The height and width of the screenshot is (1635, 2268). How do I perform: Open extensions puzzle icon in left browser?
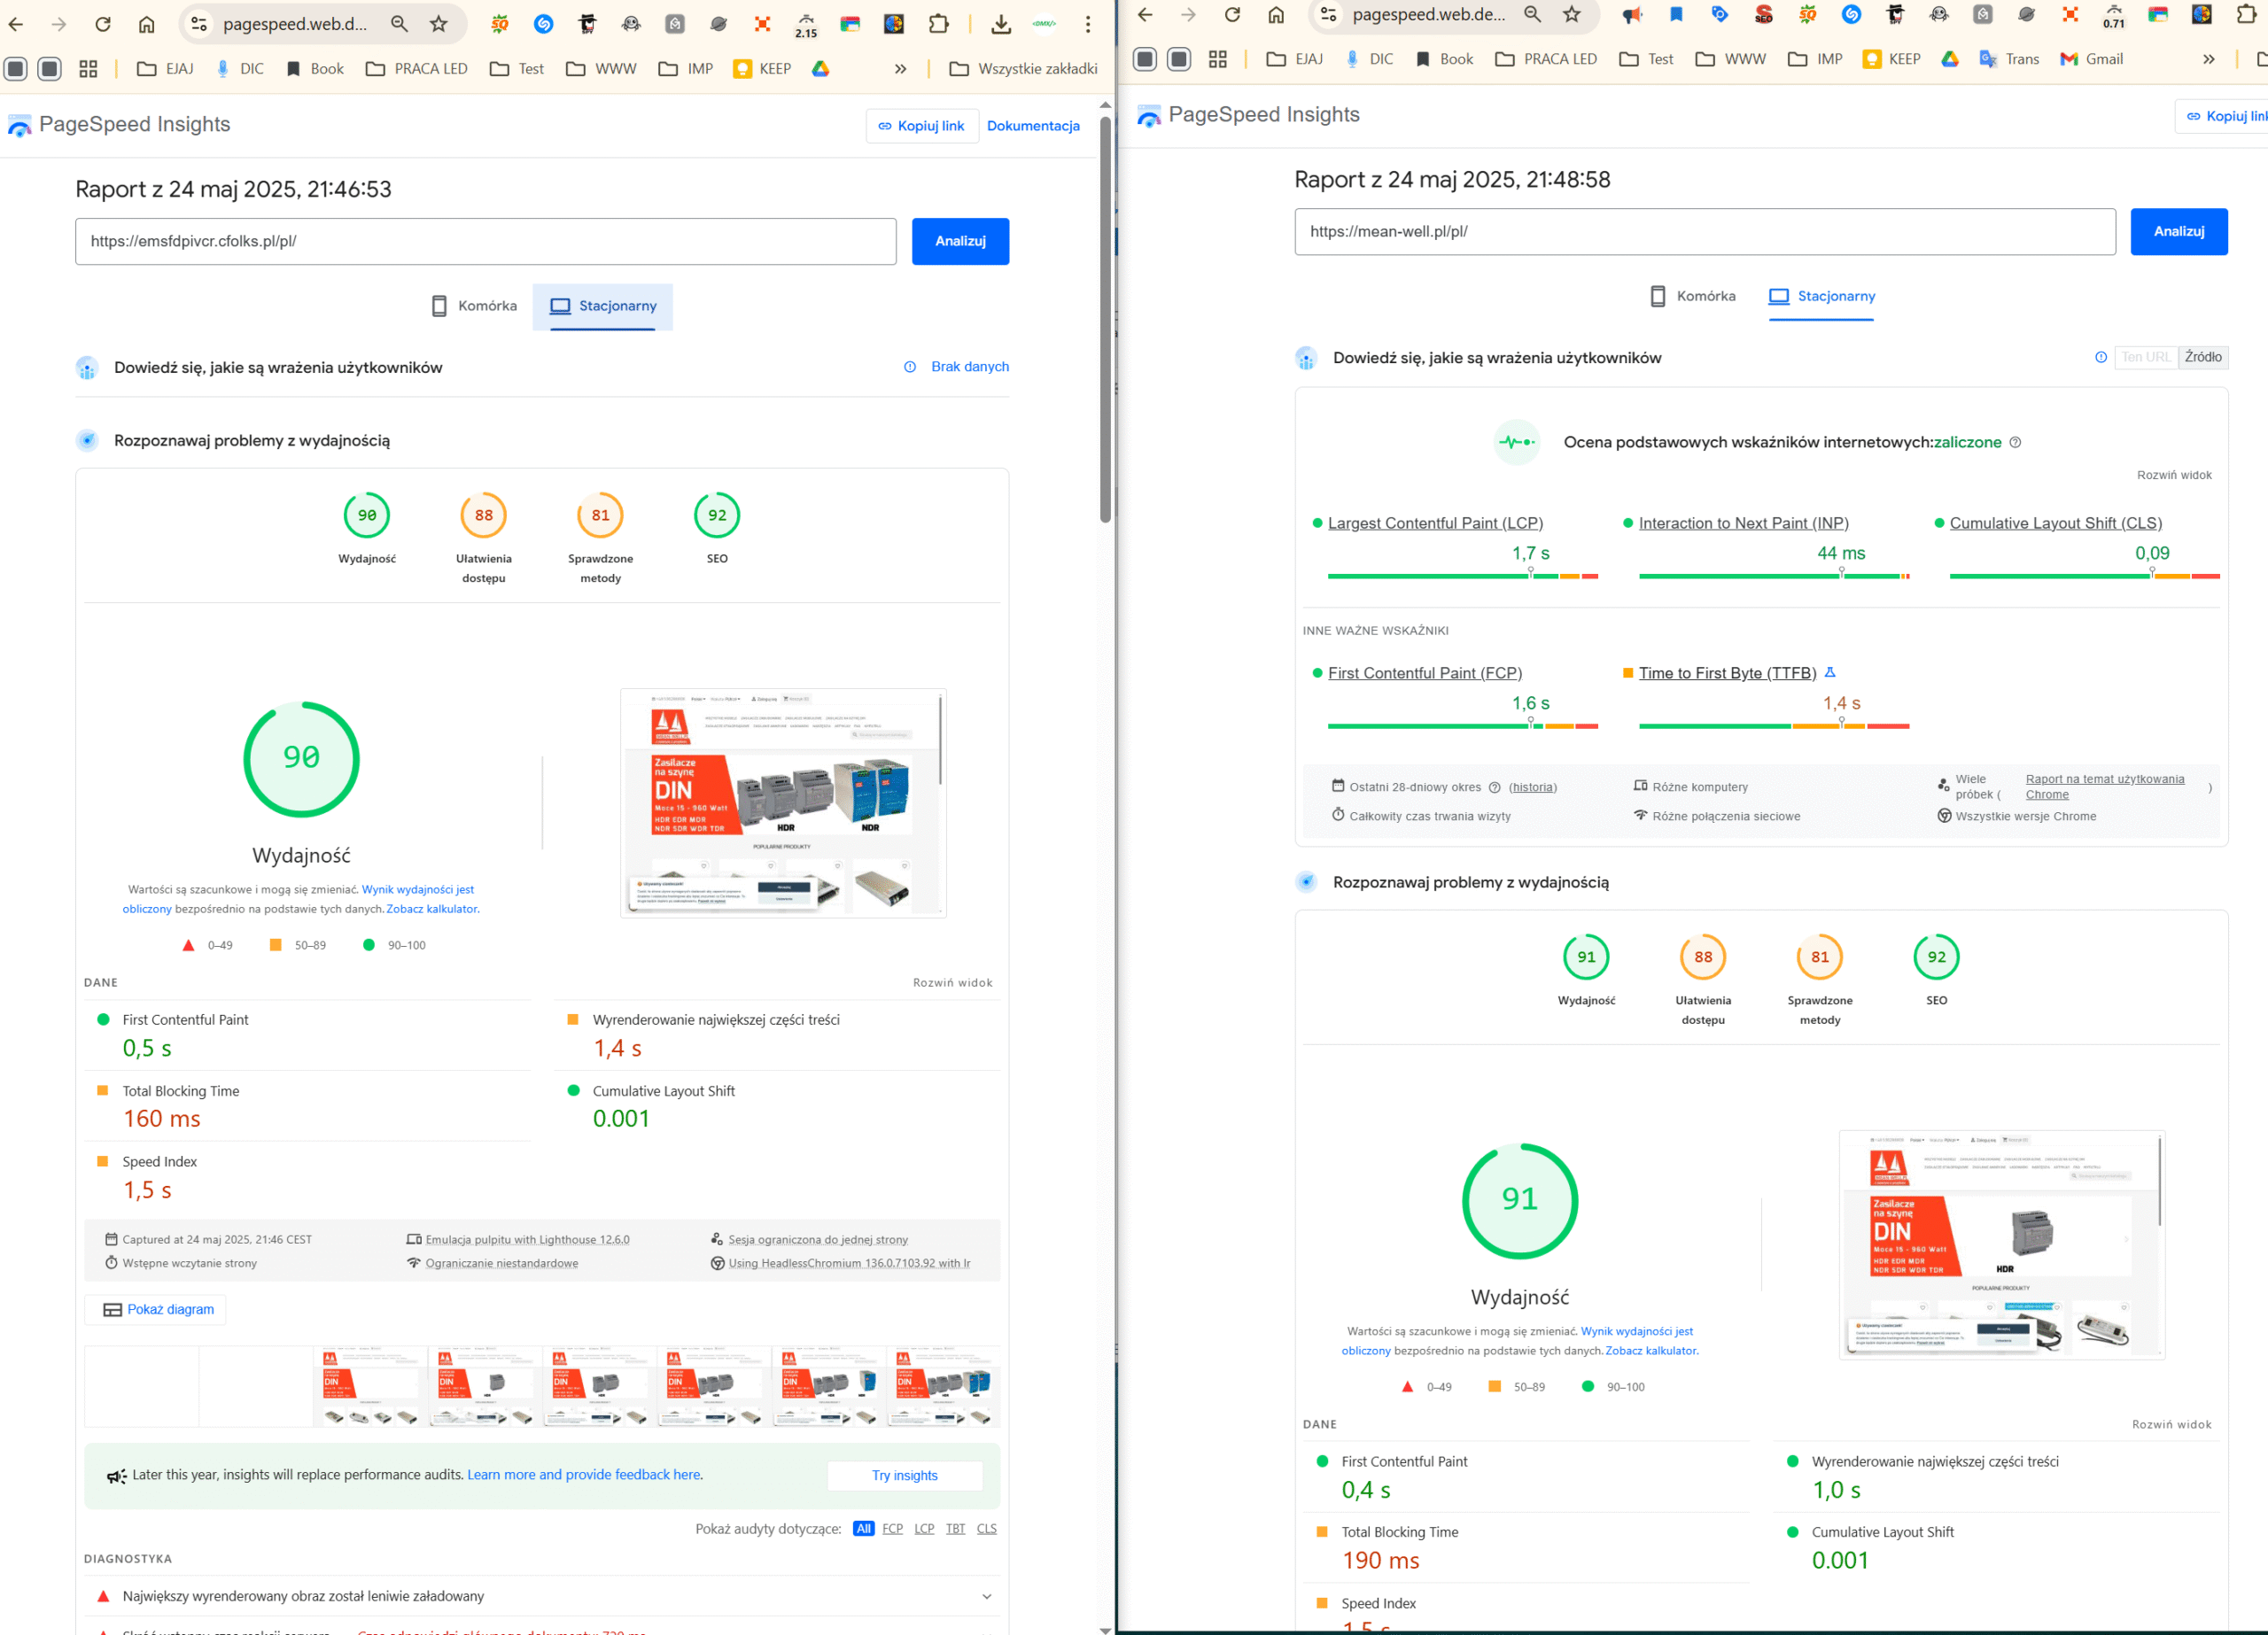click(x=938, y=24)
